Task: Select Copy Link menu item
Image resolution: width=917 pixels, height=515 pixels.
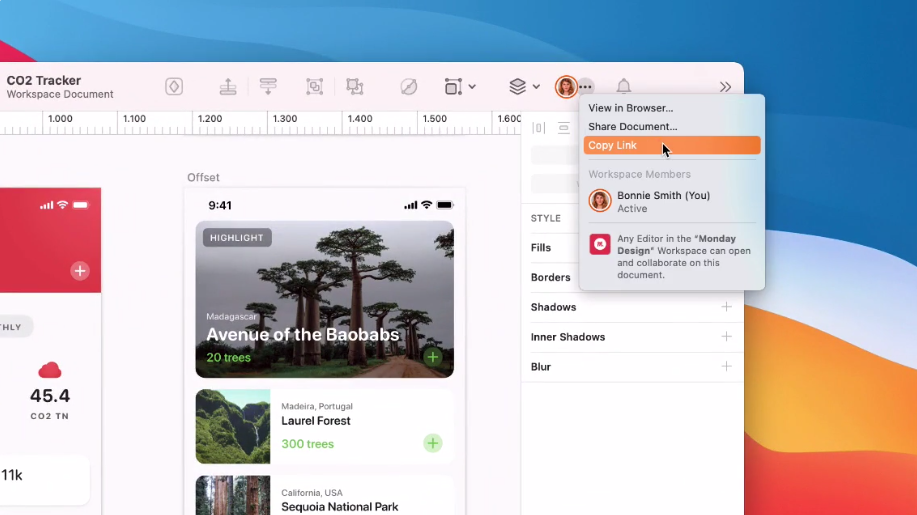Action: click(672, 146)
